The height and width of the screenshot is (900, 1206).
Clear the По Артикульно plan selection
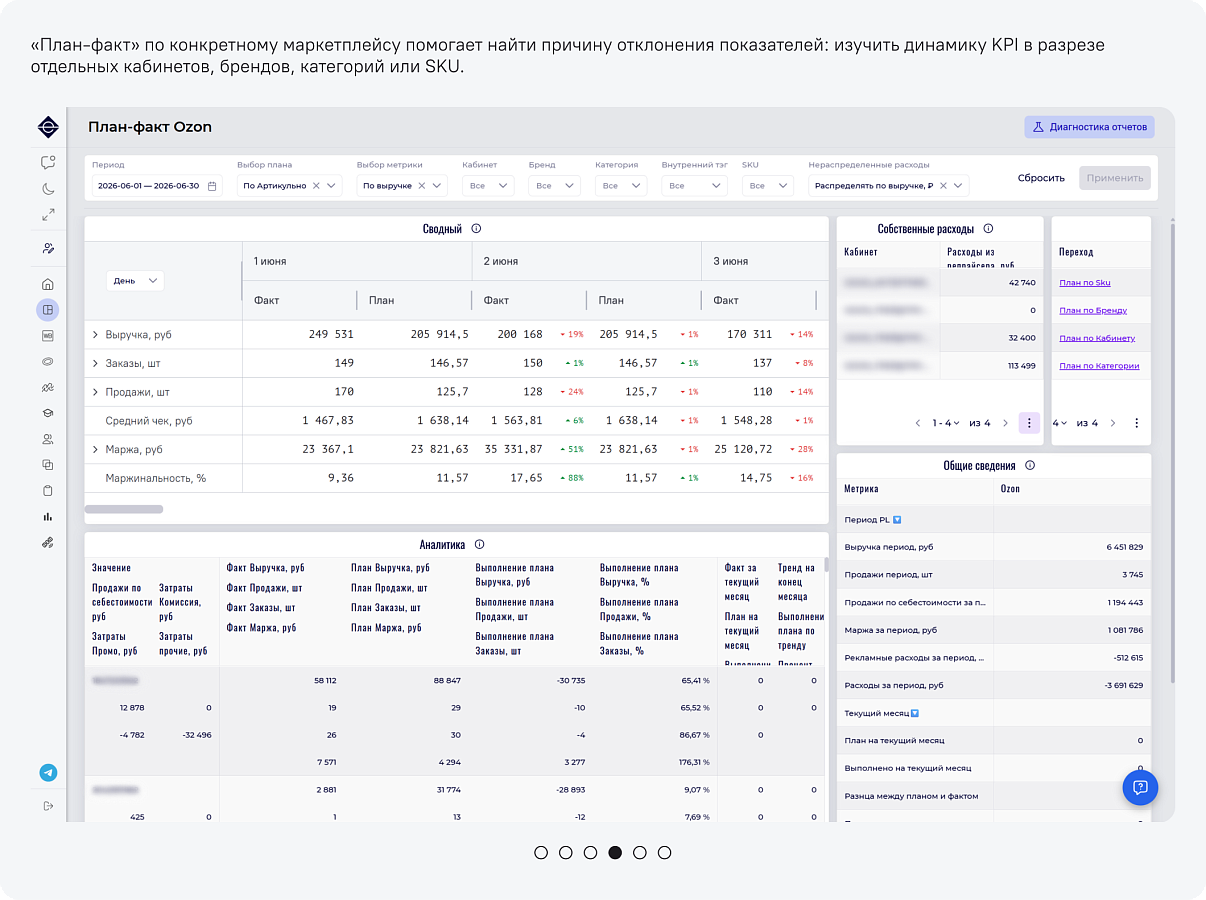tap(316, 186)
